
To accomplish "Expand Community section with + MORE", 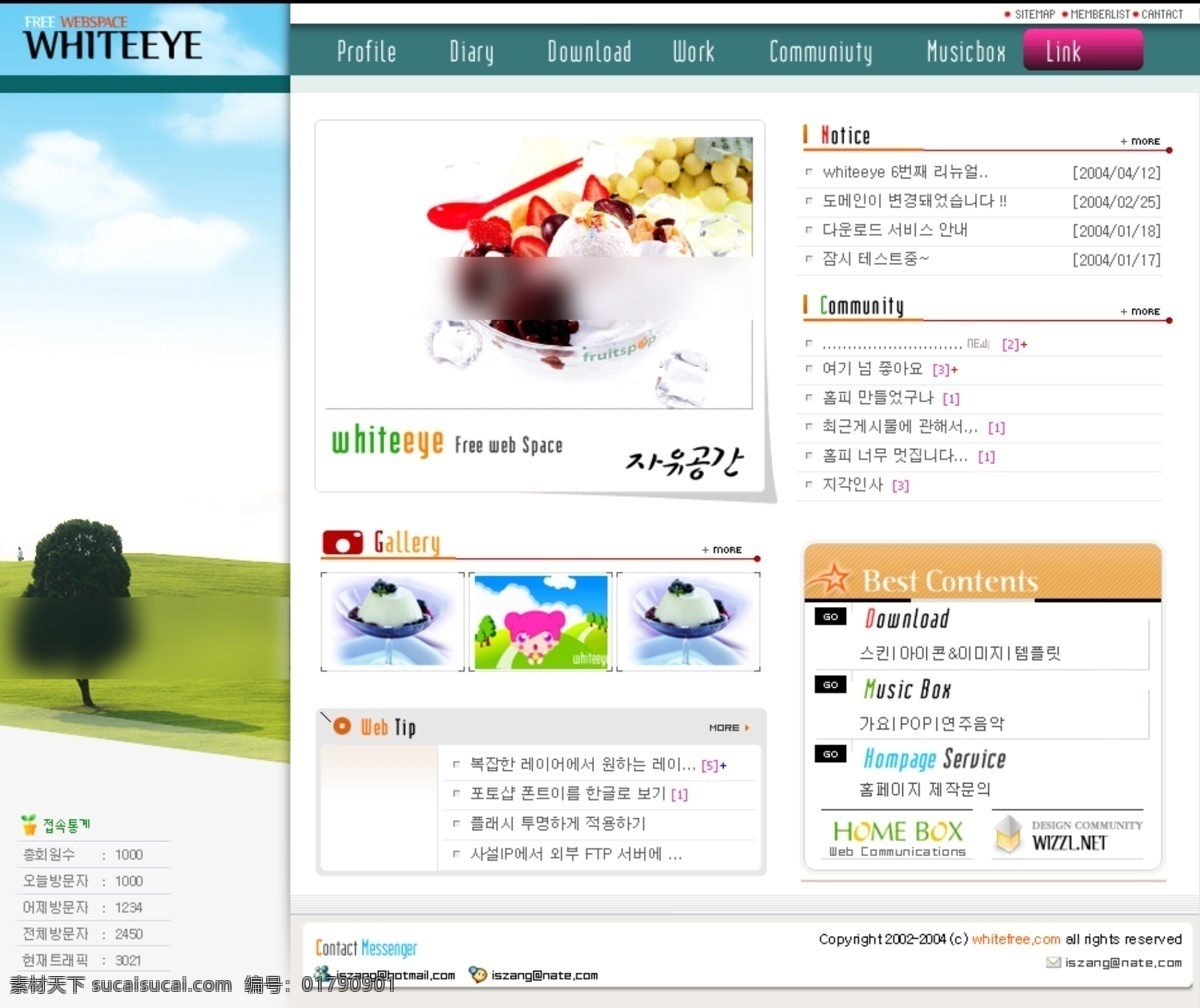I will [x=1140, y=311].
